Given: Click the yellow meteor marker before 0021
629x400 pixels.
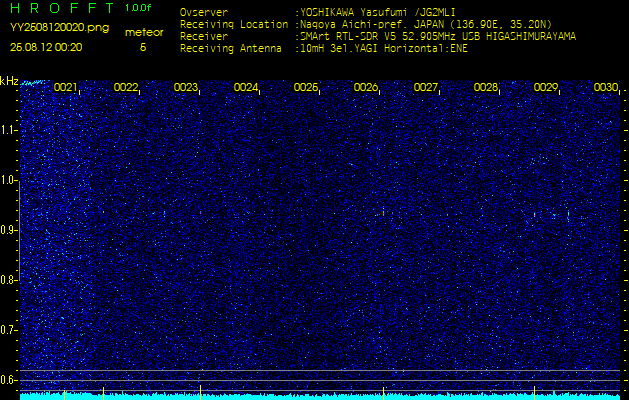Looking at the screenshot, I should (64, 394).
